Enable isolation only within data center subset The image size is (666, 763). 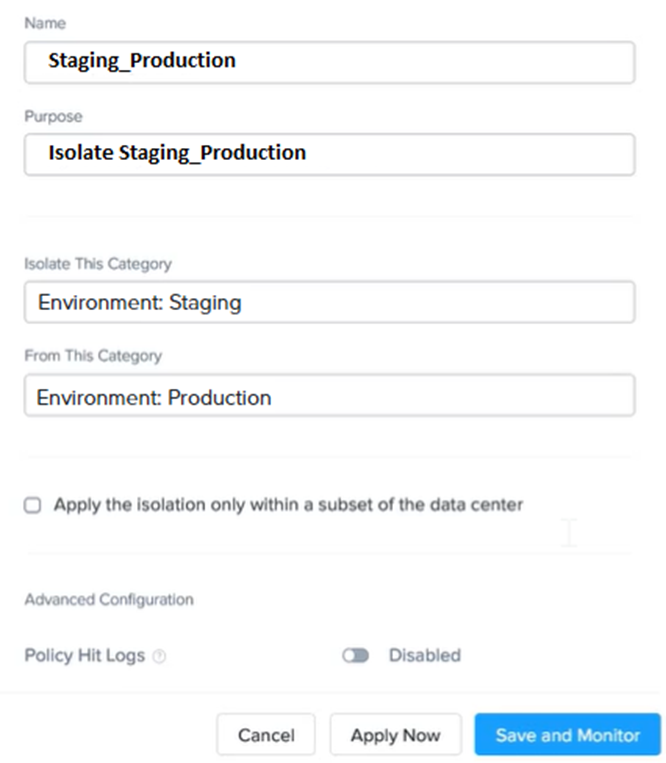(33, 506)
